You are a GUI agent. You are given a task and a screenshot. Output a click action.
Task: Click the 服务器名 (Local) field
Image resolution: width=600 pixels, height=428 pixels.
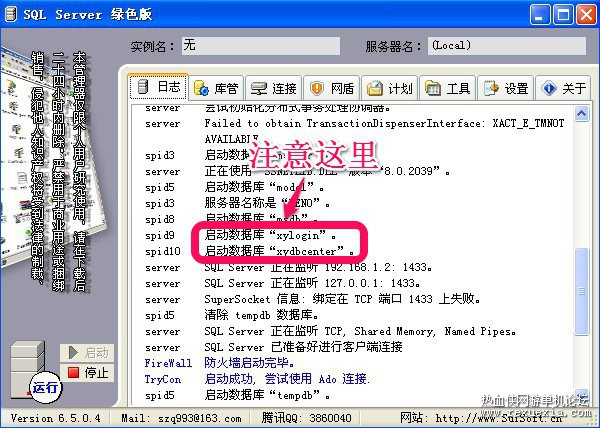tap(507, 46)
